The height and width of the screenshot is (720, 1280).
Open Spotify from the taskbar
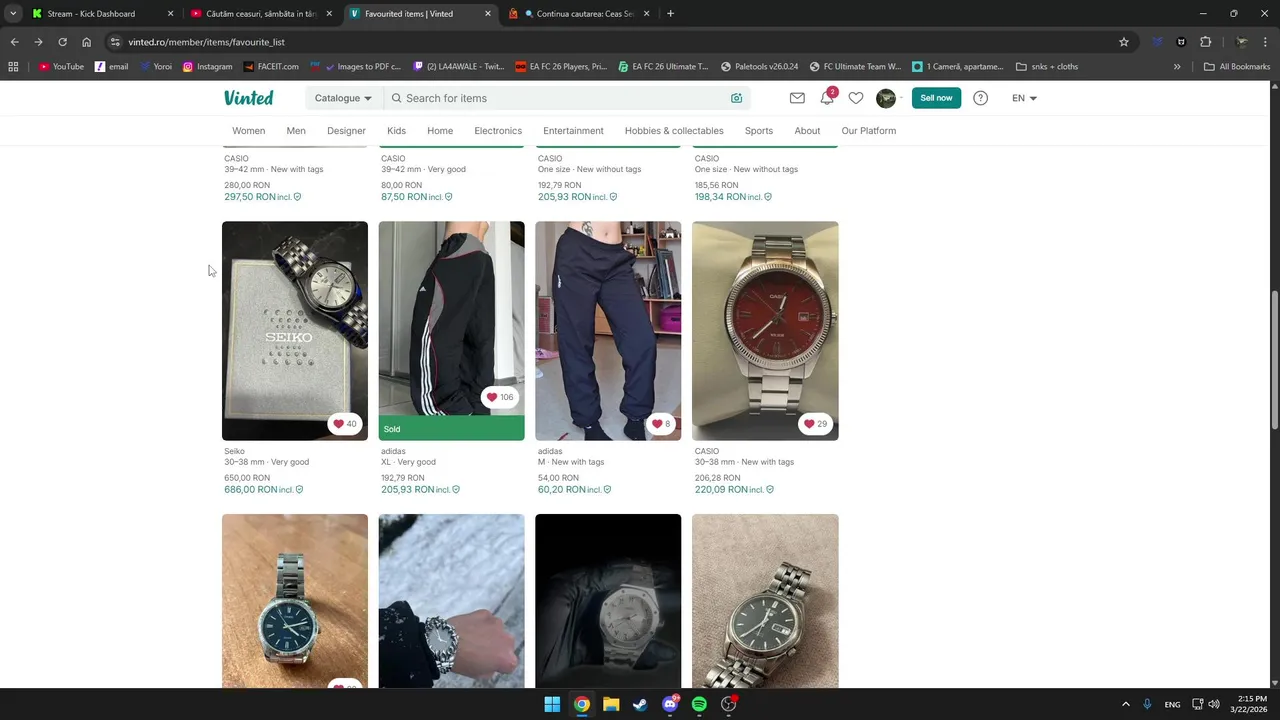pyautogui.click(x=699, y=704)
